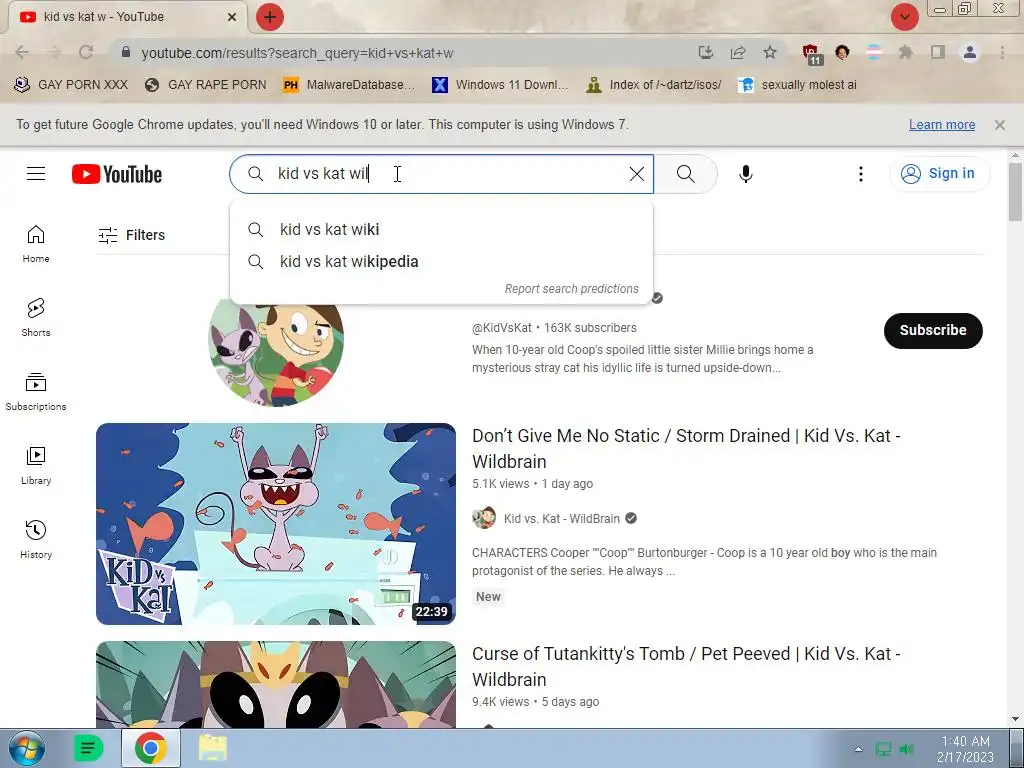Click 'Report search predictions'
The height and width of the screenshot is (768, 1024).
[571, 289]
